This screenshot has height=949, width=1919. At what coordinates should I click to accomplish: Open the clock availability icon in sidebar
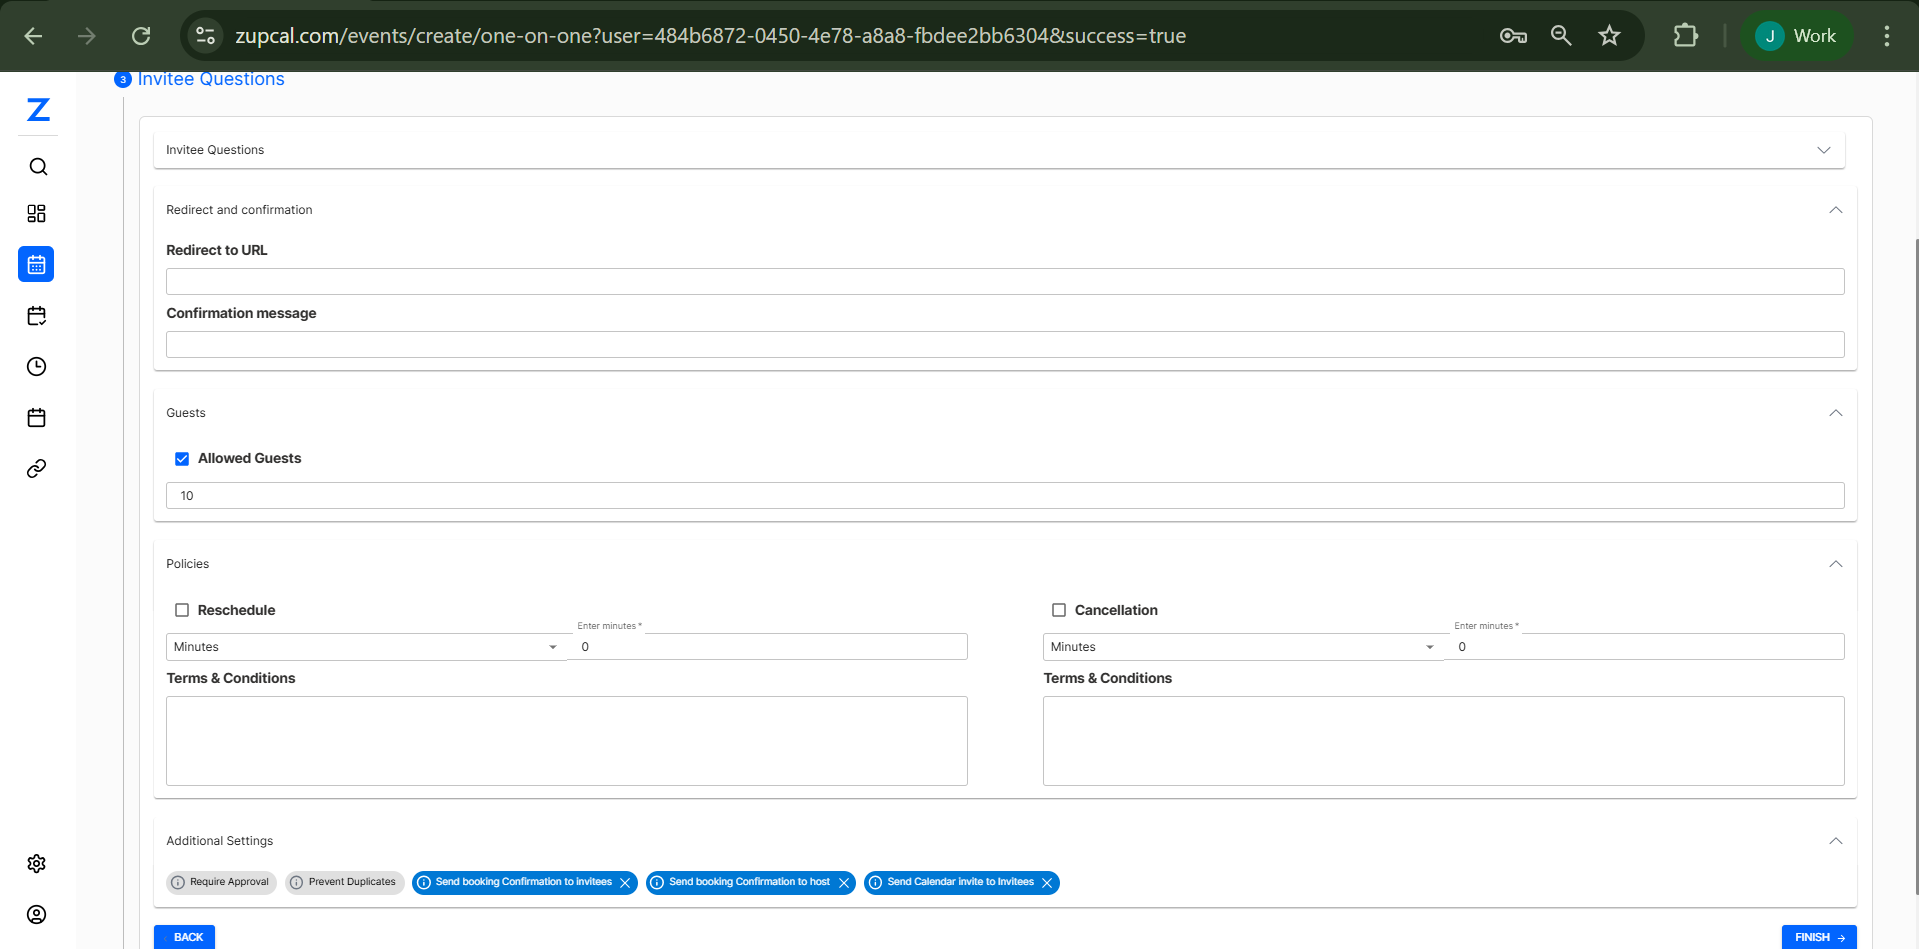(x=37, y=367)
